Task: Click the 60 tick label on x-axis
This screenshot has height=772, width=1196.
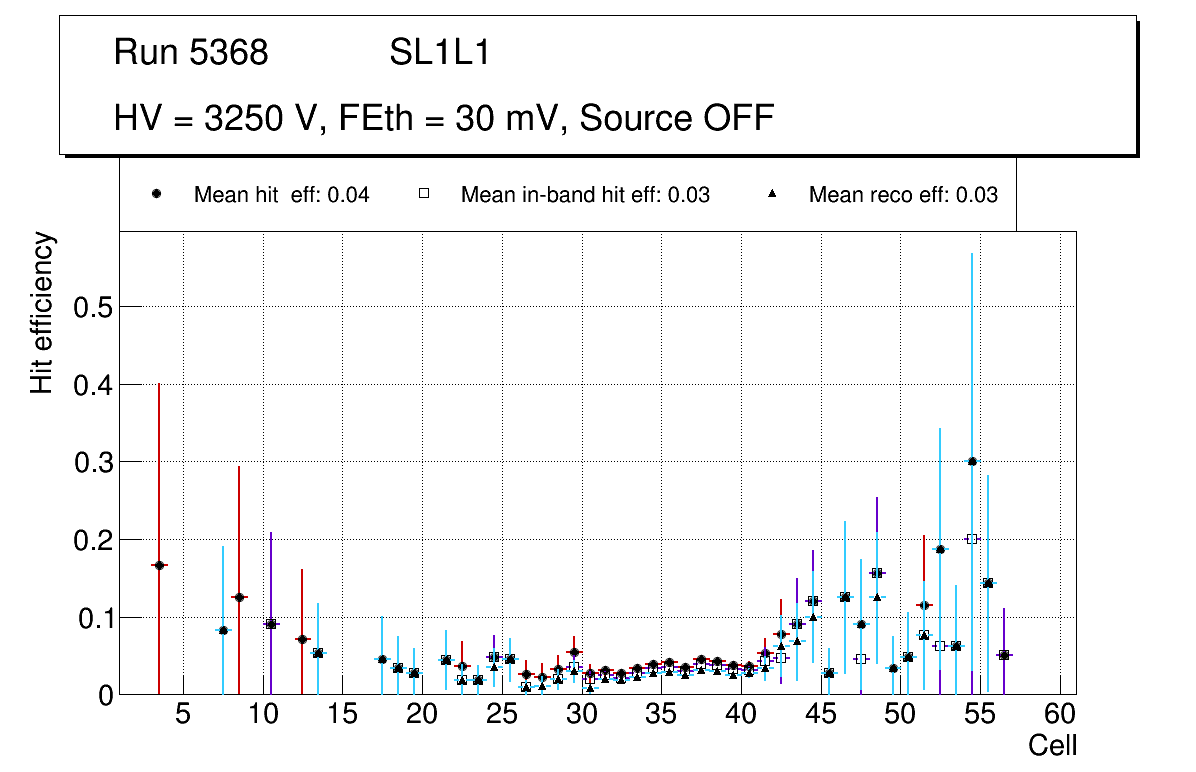Action: 1060,715
